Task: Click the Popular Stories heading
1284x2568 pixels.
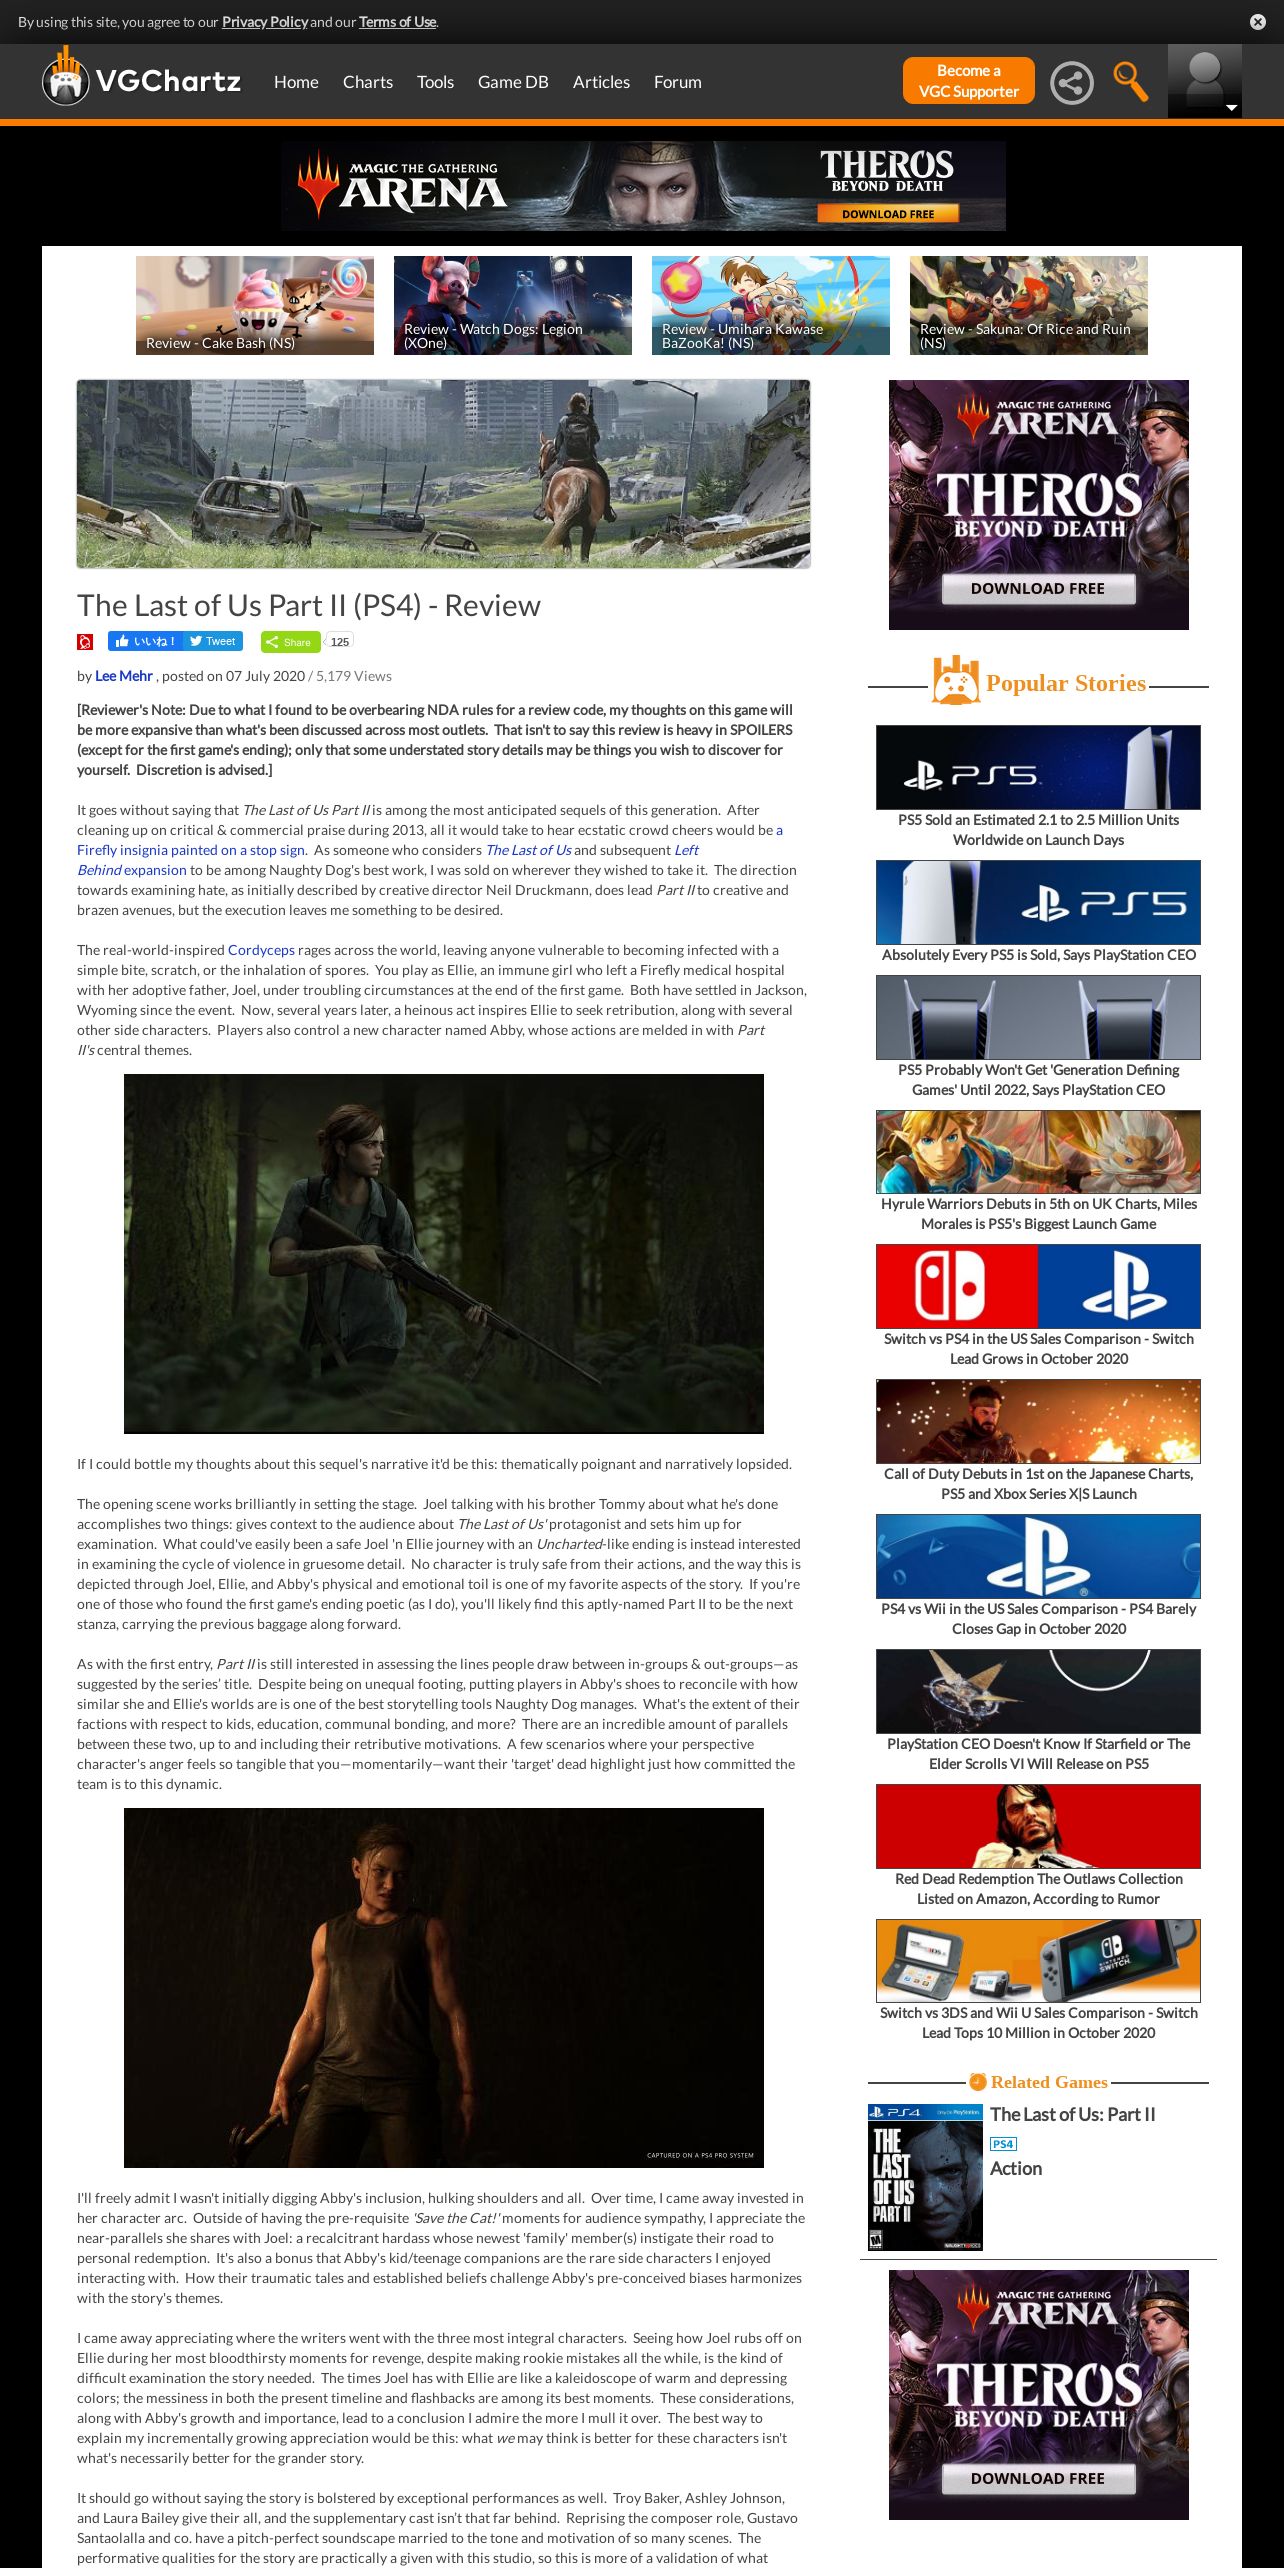Action: coord(1065,683)
